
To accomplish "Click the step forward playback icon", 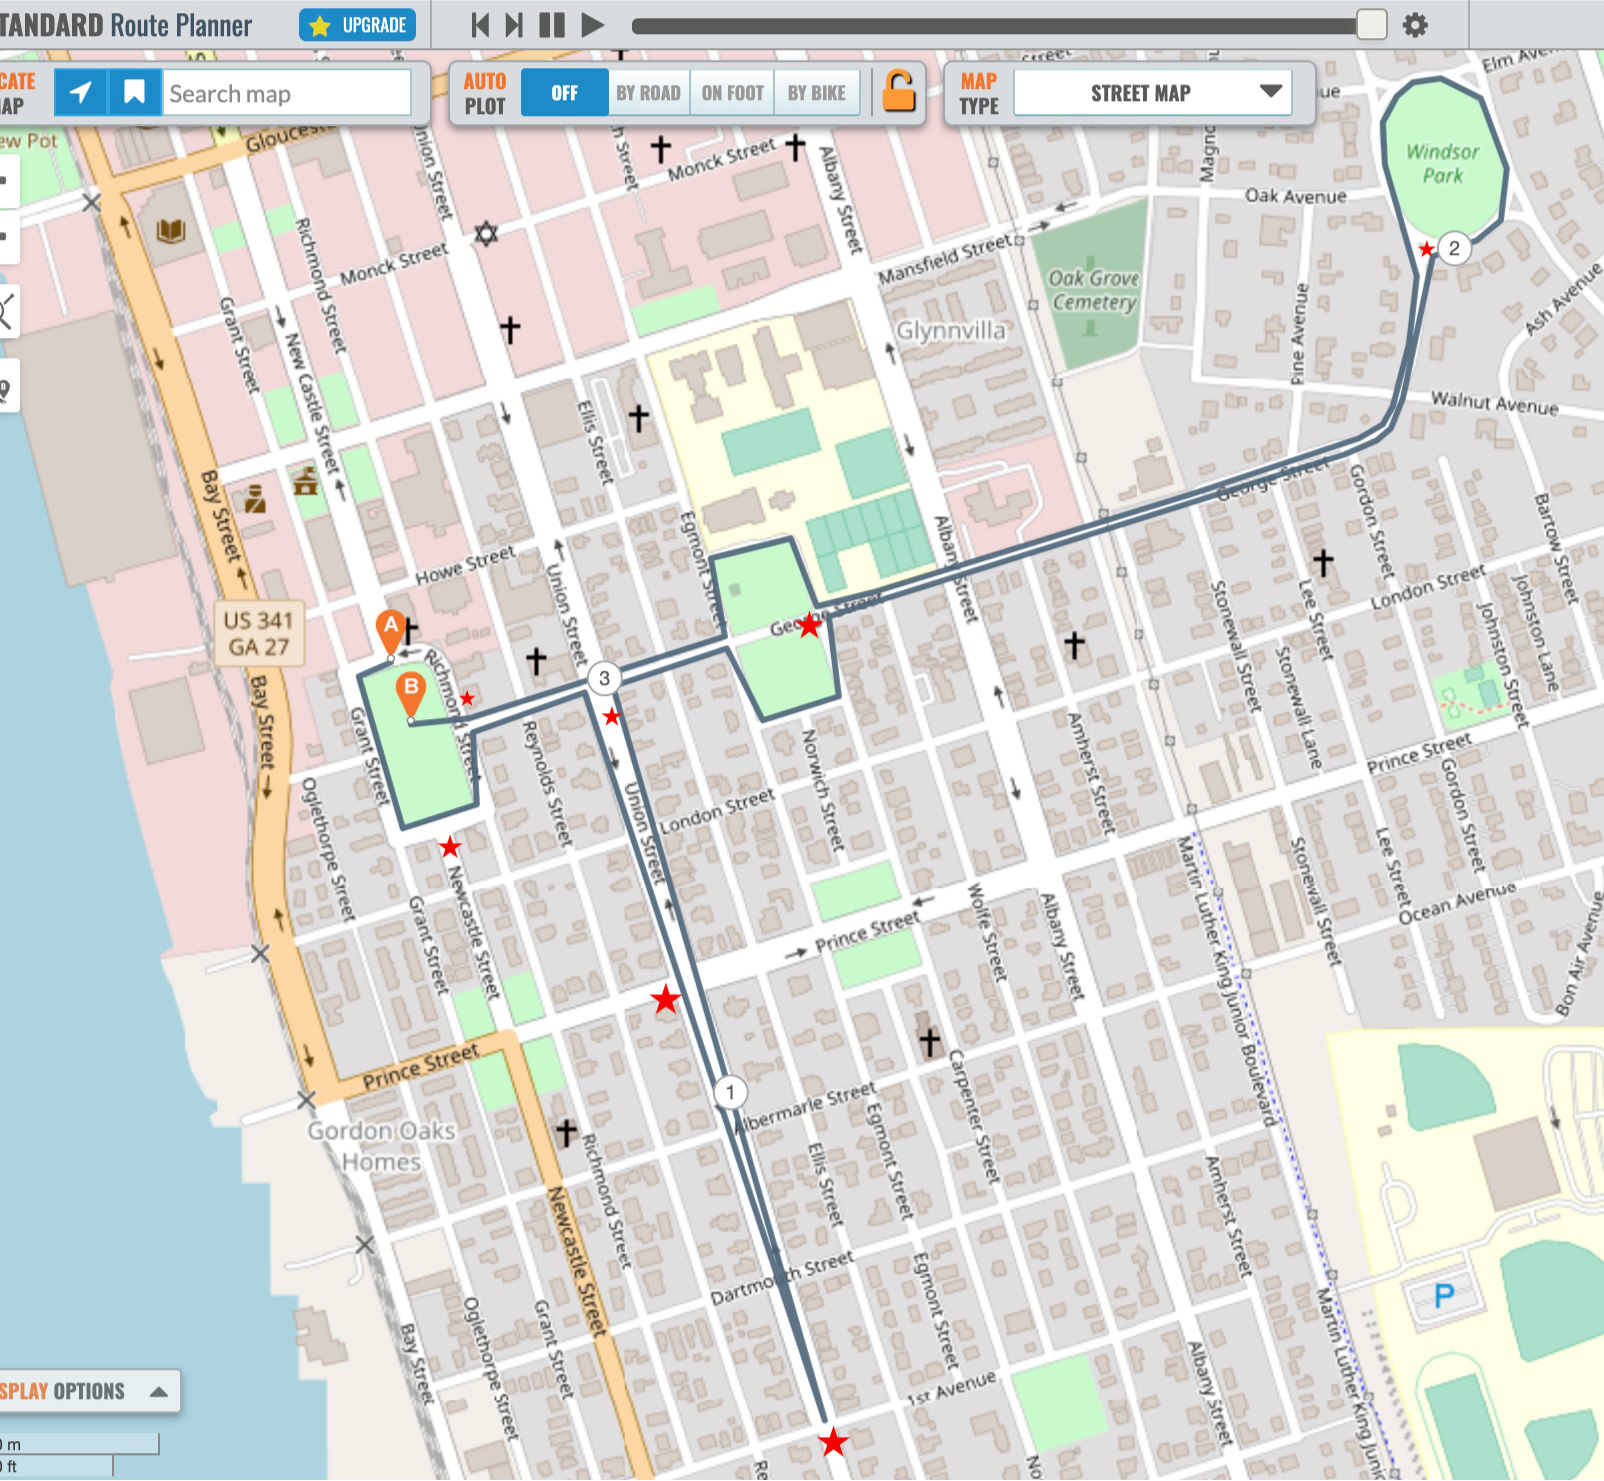I will pos(514,25).
